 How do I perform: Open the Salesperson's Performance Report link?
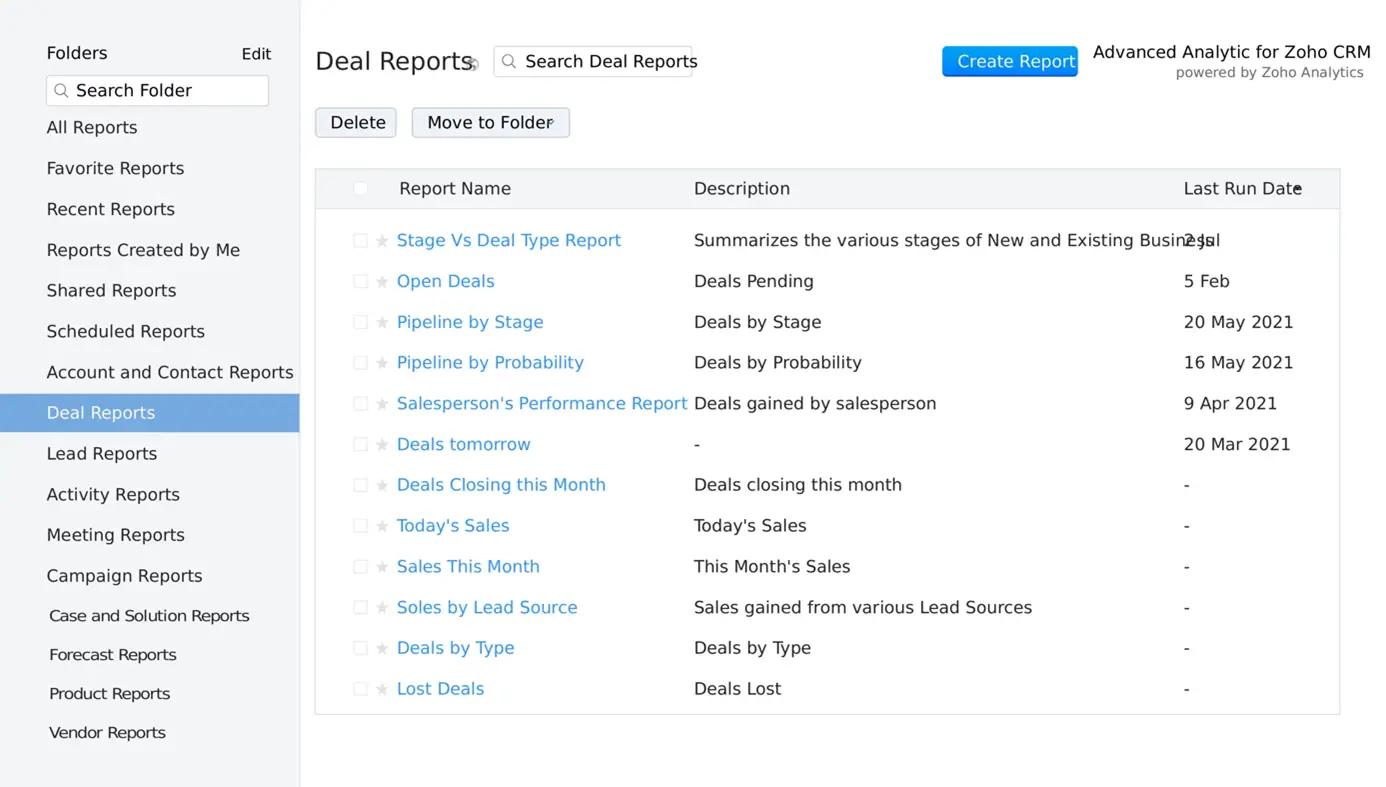(x=541, y=404)
